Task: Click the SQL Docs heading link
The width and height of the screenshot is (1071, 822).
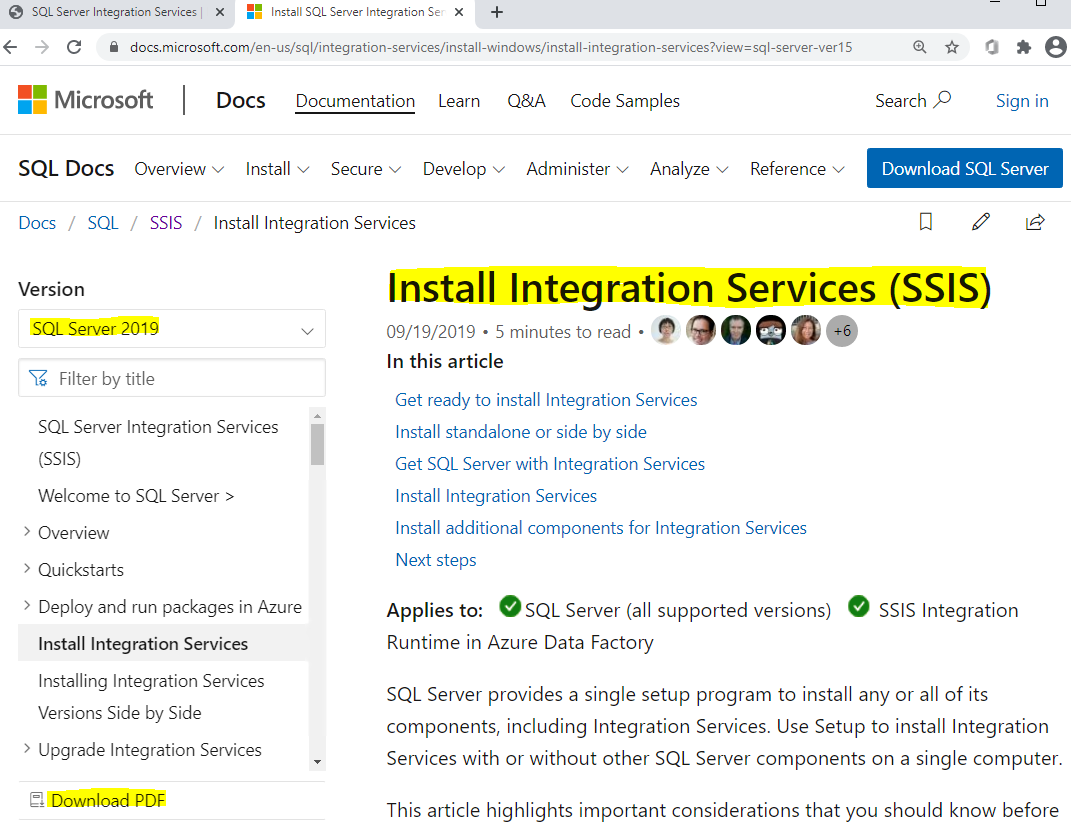Action: coord(66,168)
